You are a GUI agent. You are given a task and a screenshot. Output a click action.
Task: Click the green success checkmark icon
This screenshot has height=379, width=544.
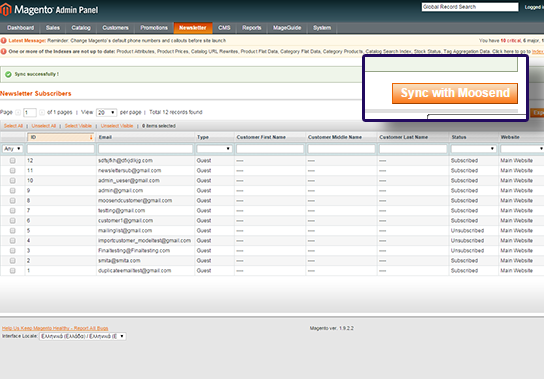click(x=8, y=74)
